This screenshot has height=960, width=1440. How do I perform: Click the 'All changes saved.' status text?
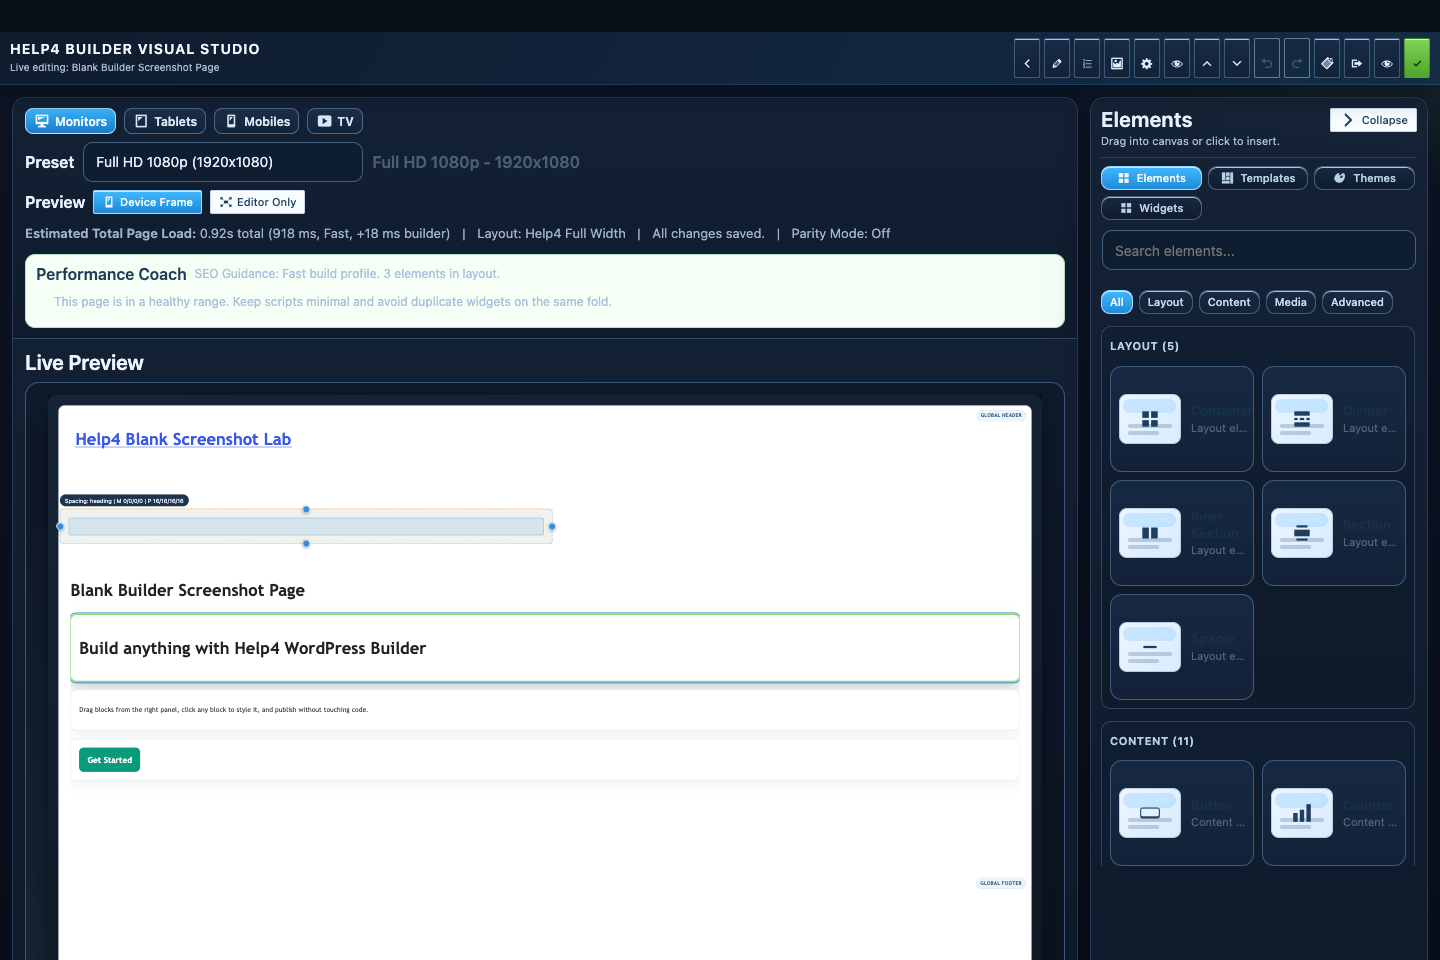(708, 233)
